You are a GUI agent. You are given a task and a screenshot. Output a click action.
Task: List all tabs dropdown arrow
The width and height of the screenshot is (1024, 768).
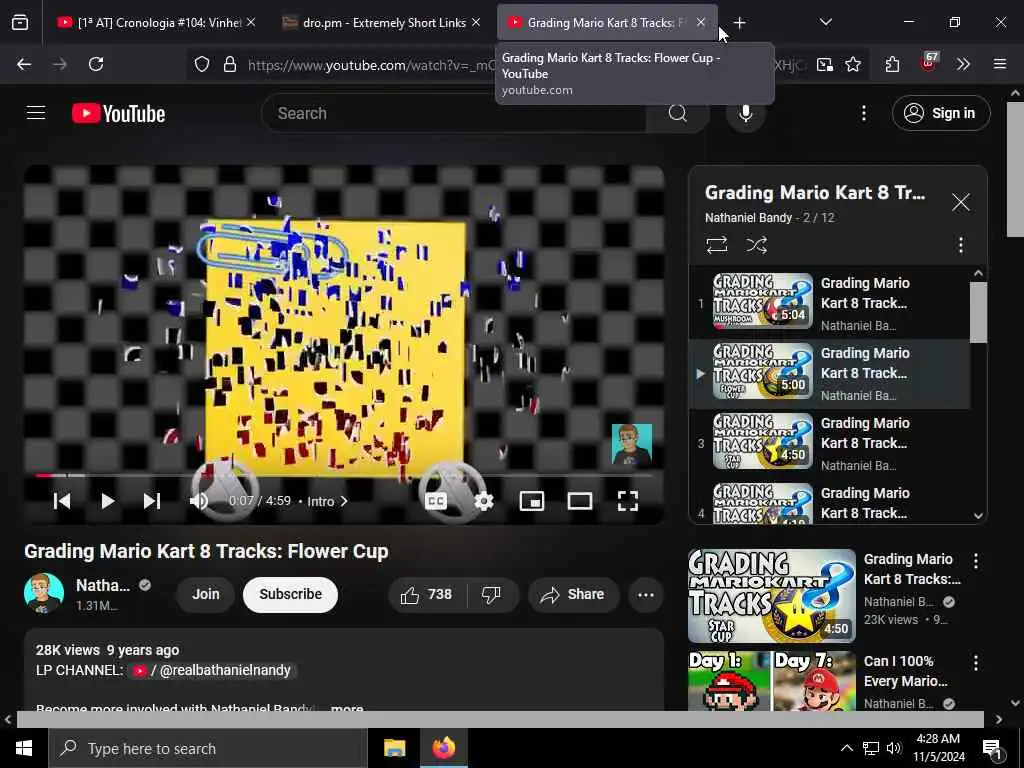[826, 22]
